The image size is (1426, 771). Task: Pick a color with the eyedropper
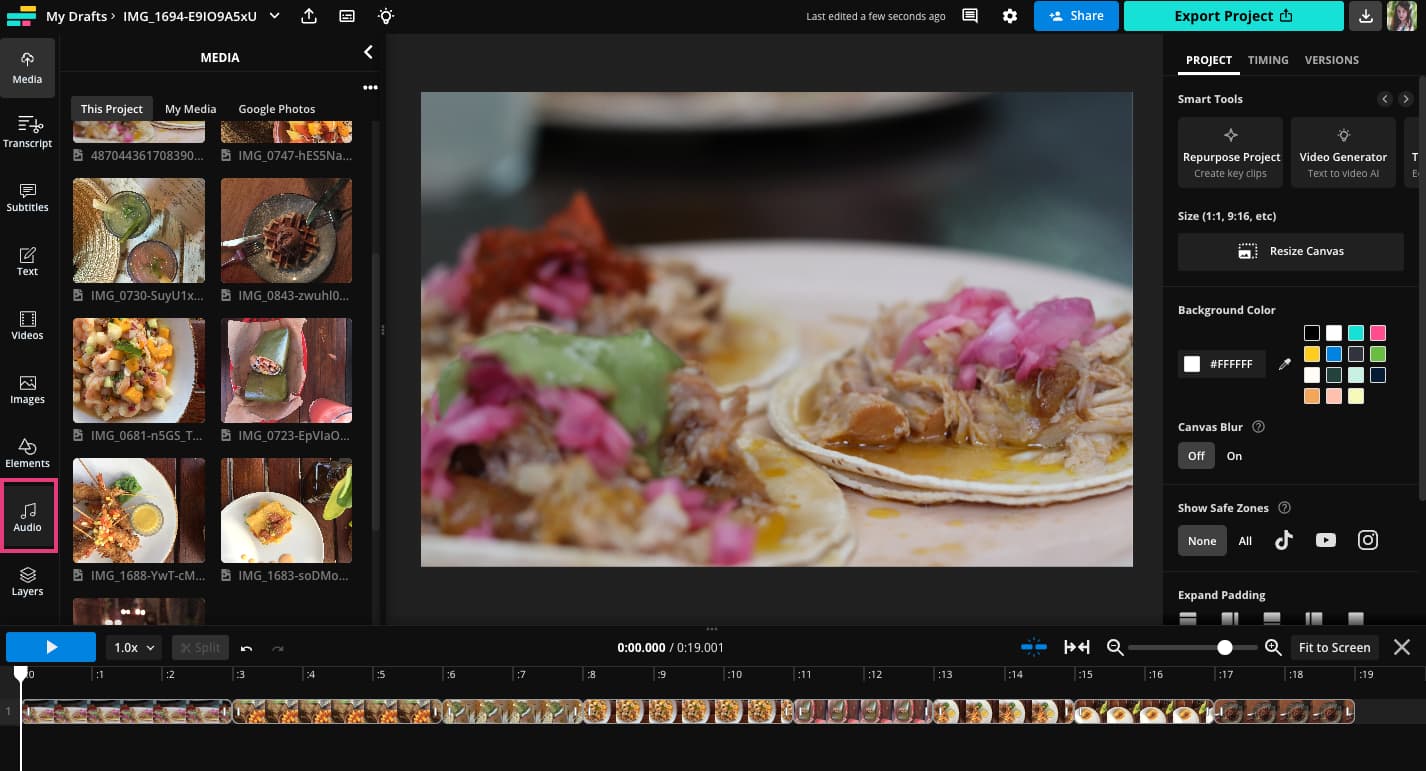tap(1286, 364)
